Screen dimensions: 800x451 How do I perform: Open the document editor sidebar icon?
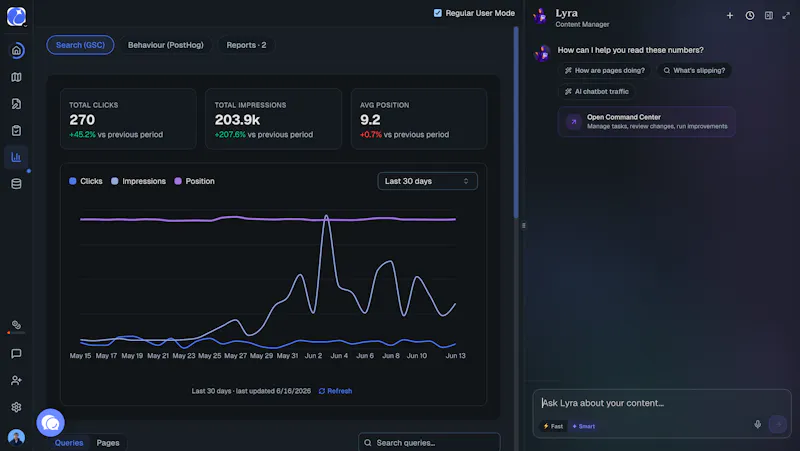16,104
